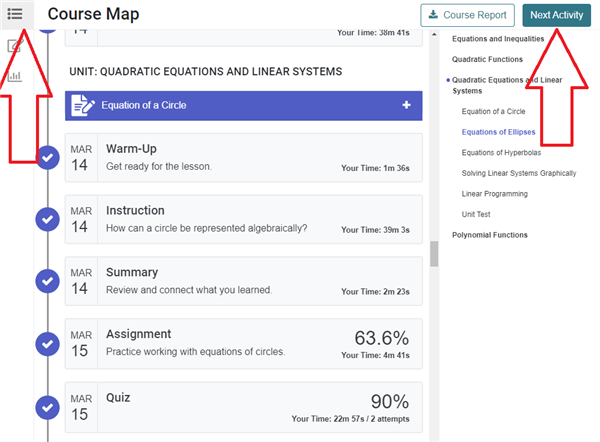Click the MAR 14 date on Warm-Up

(x=81, y=157)
